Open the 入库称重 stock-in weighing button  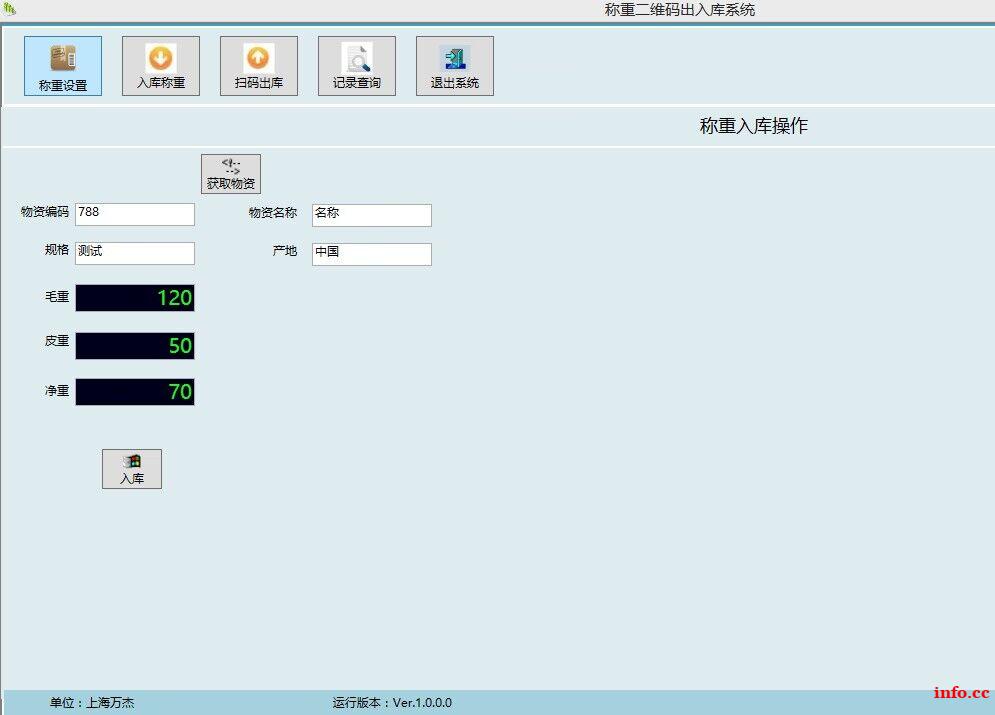click(x=161, y=66)
